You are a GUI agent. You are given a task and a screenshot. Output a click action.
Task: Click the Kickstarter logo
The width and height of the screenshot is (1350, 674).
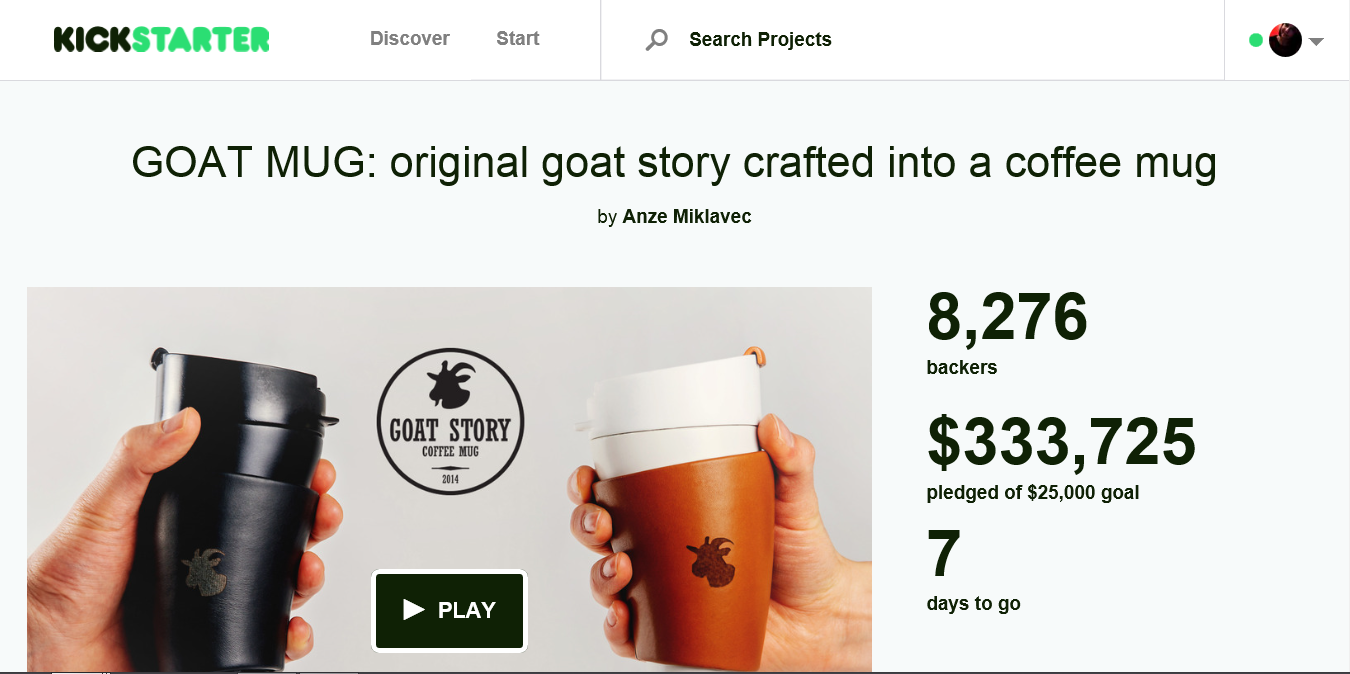(x=160, y=38)
